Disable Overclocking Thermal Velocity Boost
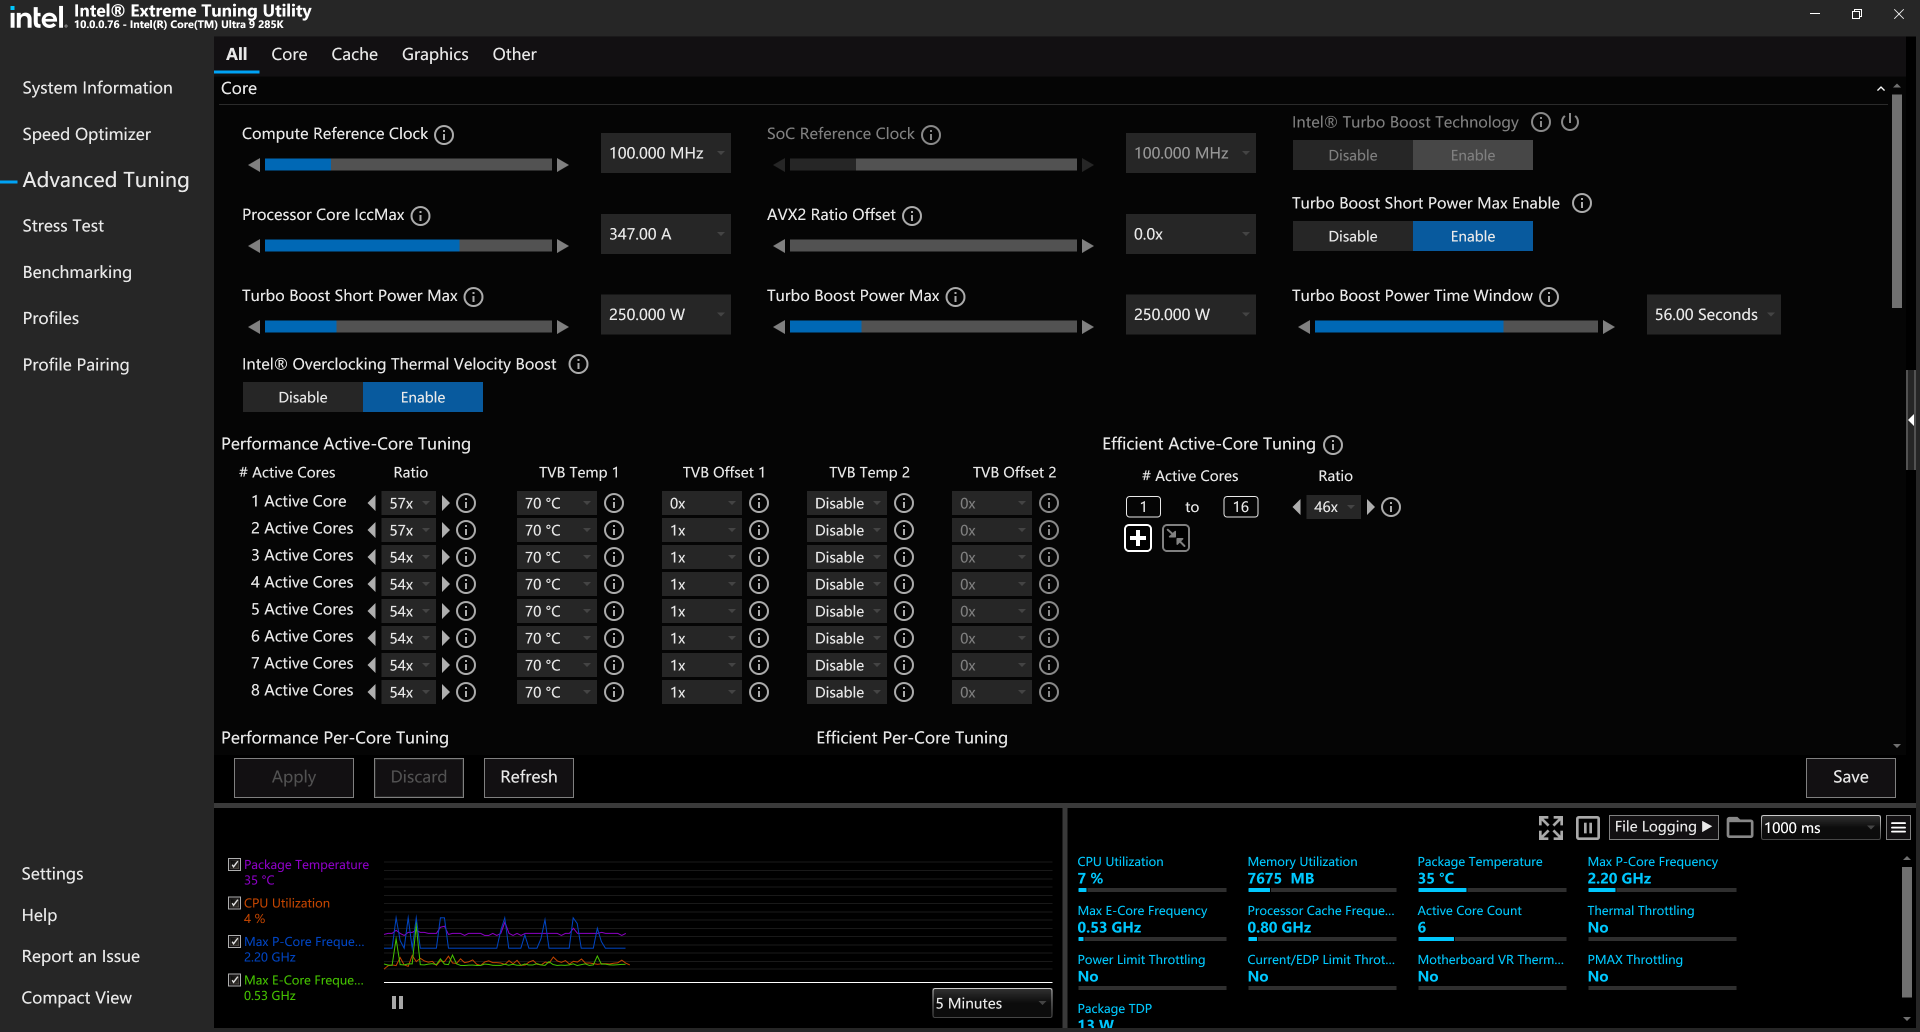This screenshot has height=1032, width=1920. 303,397
